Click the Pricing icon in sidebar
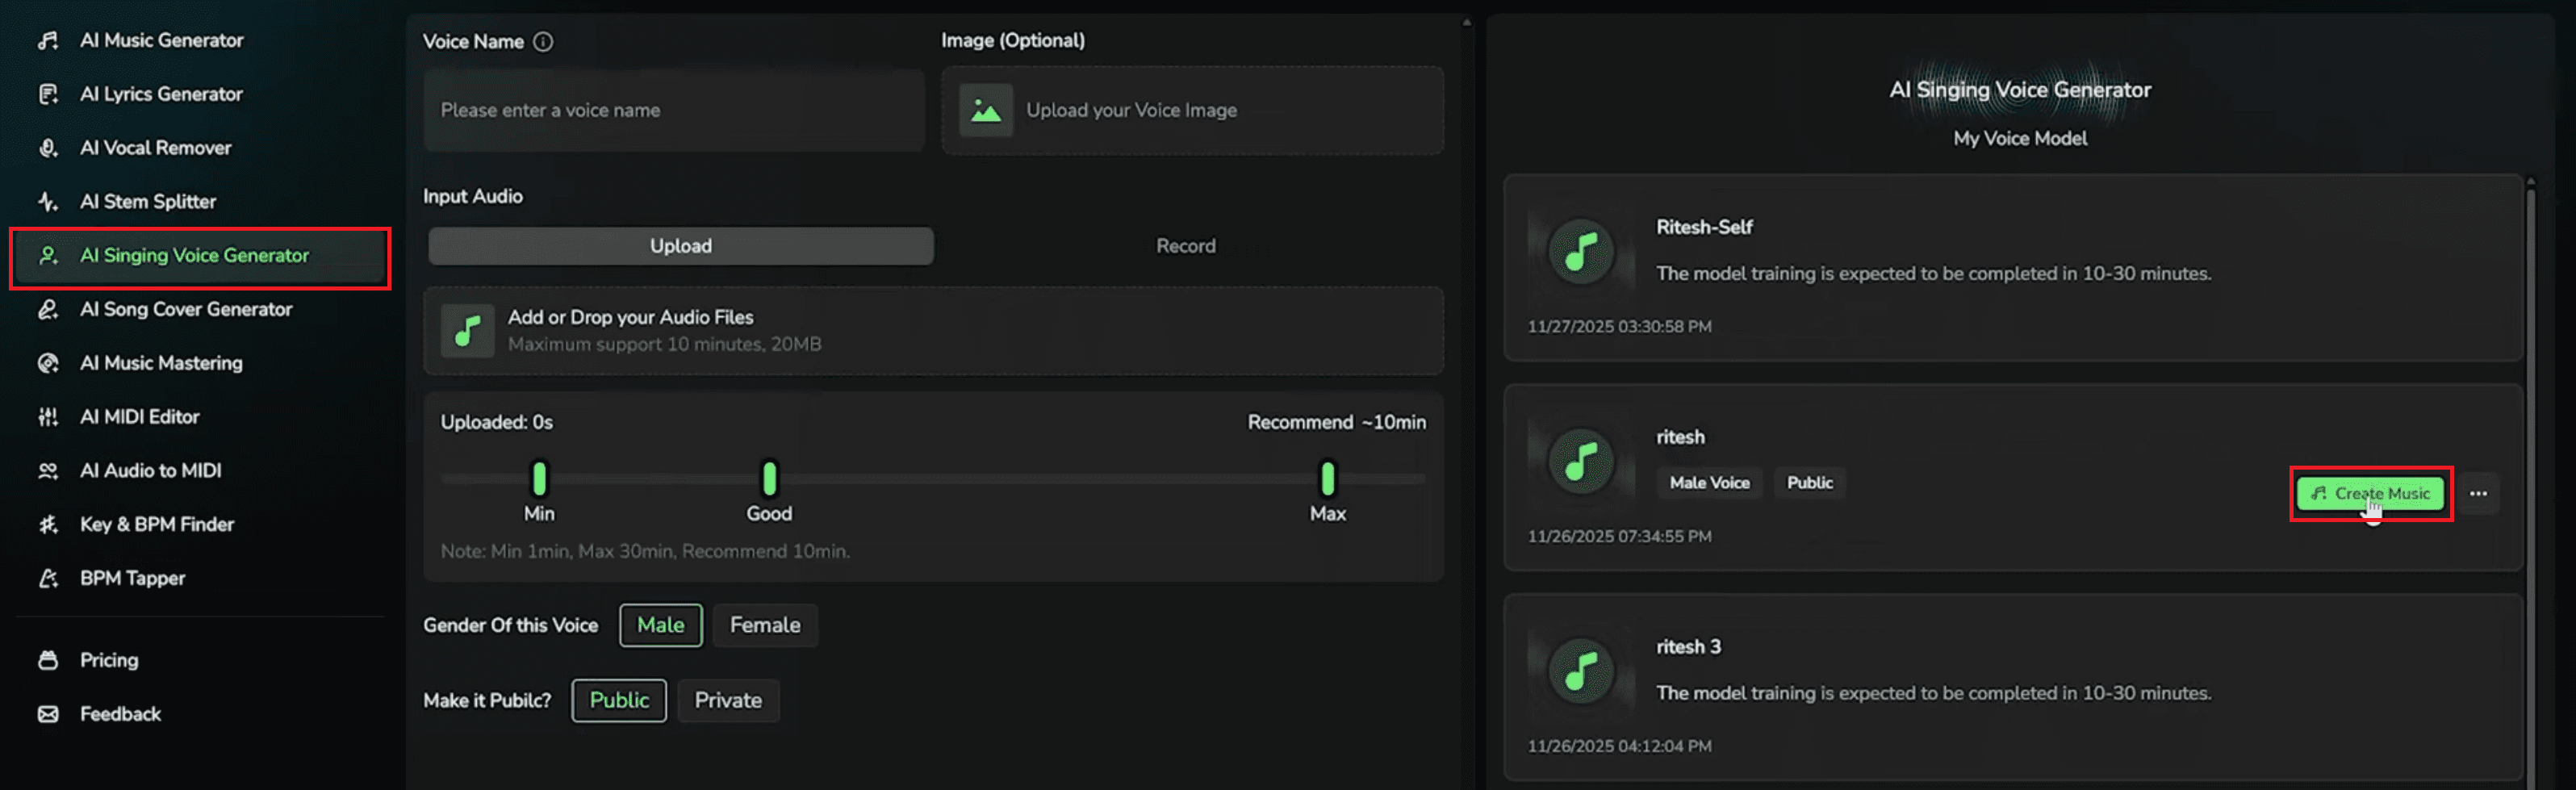Viewport: 2576px width, 790px height. [x=47, y=660]
